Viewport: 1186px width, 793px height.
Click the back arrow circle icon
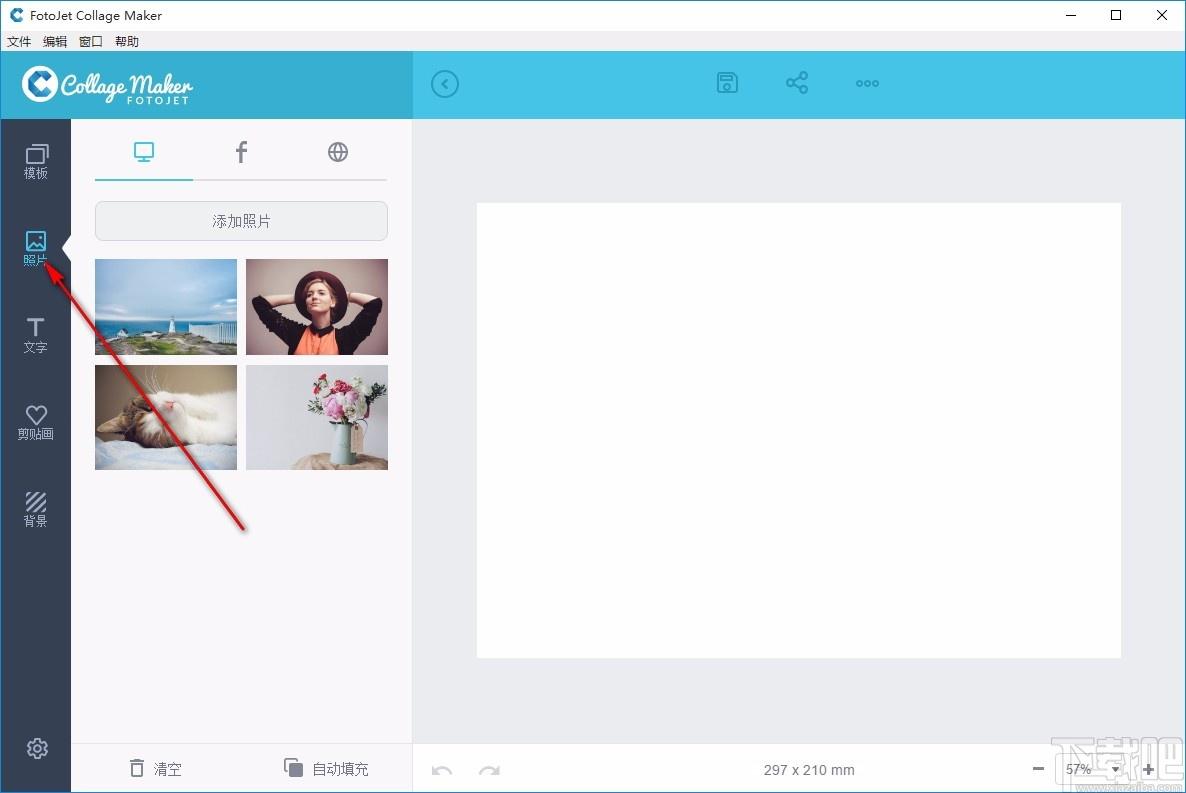445,84
